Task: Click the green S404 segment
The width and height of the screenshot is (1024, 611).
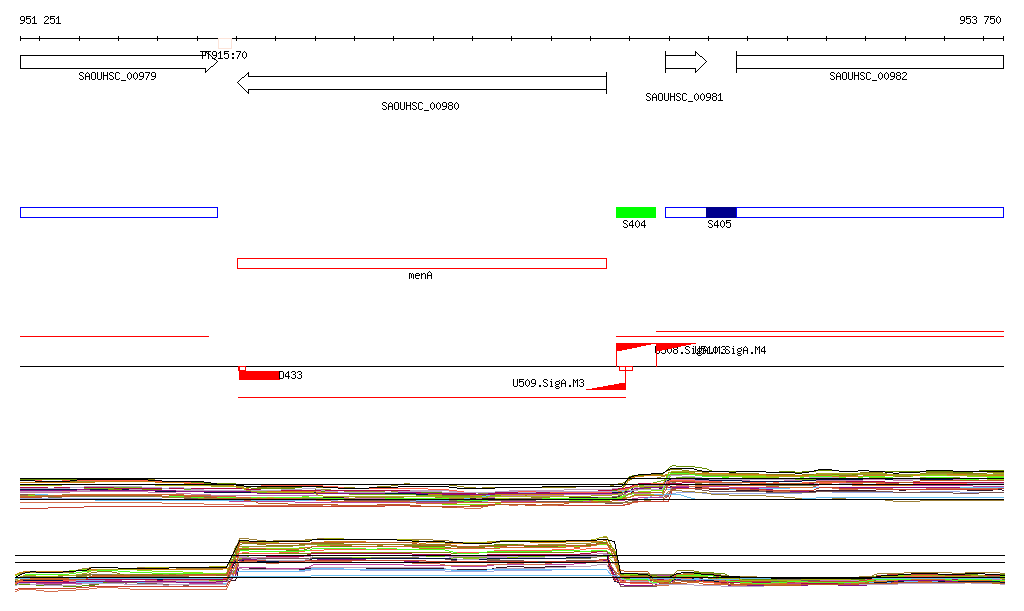Action: click(636, 212)
